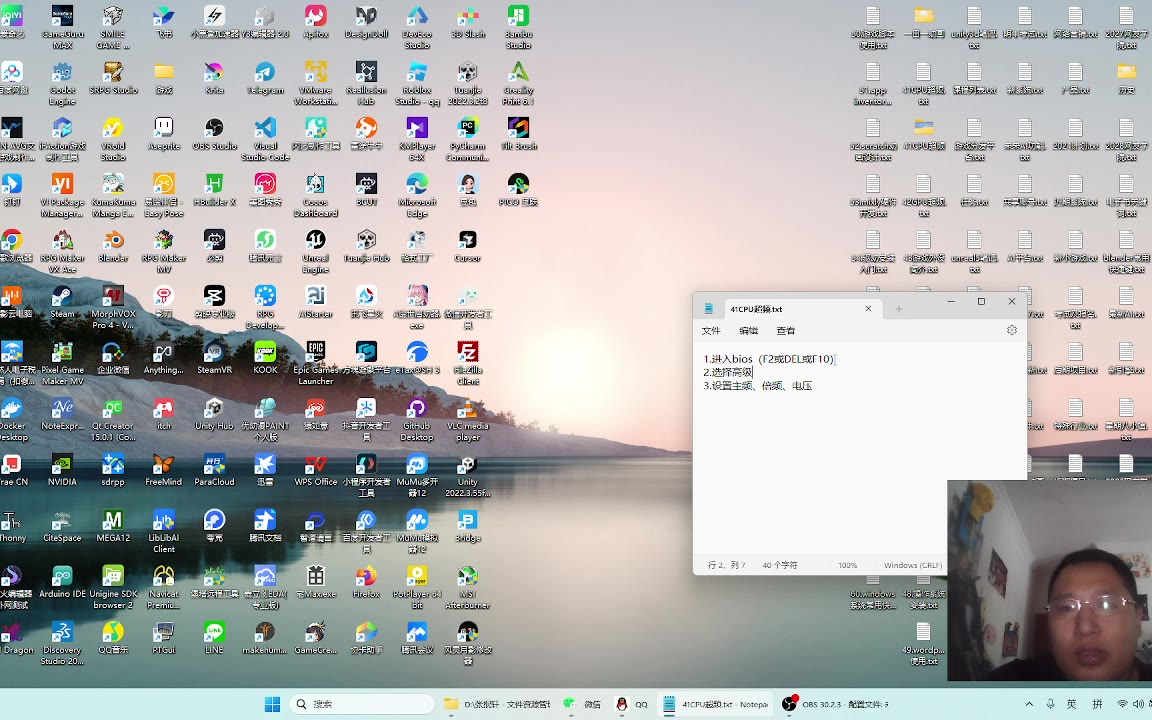
Task: Launch DesignDoll desktop icon
Action: pos(366,22)
